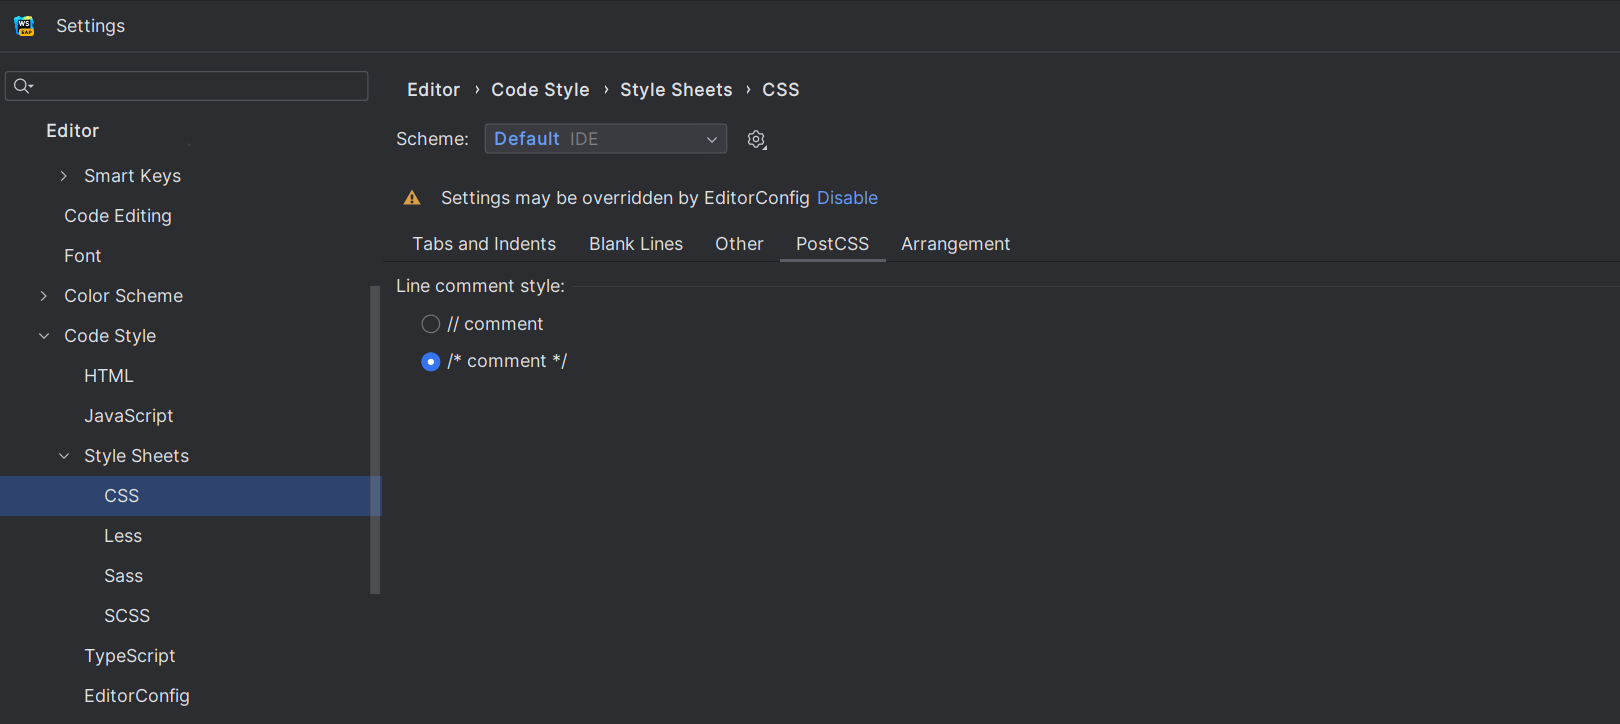Click the WebStorm logo icon
The image size is (1620, 724).
click(x=25, y=26)
